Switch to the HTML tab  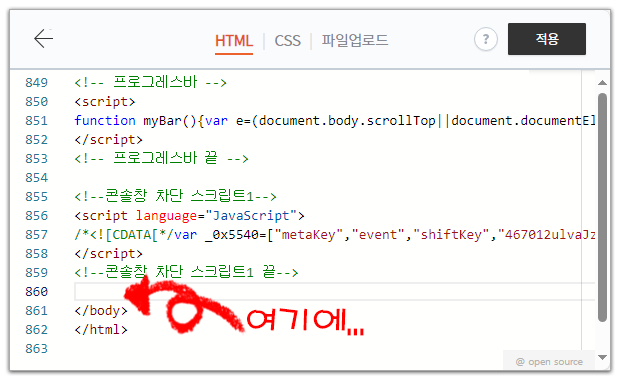point(234,41)
